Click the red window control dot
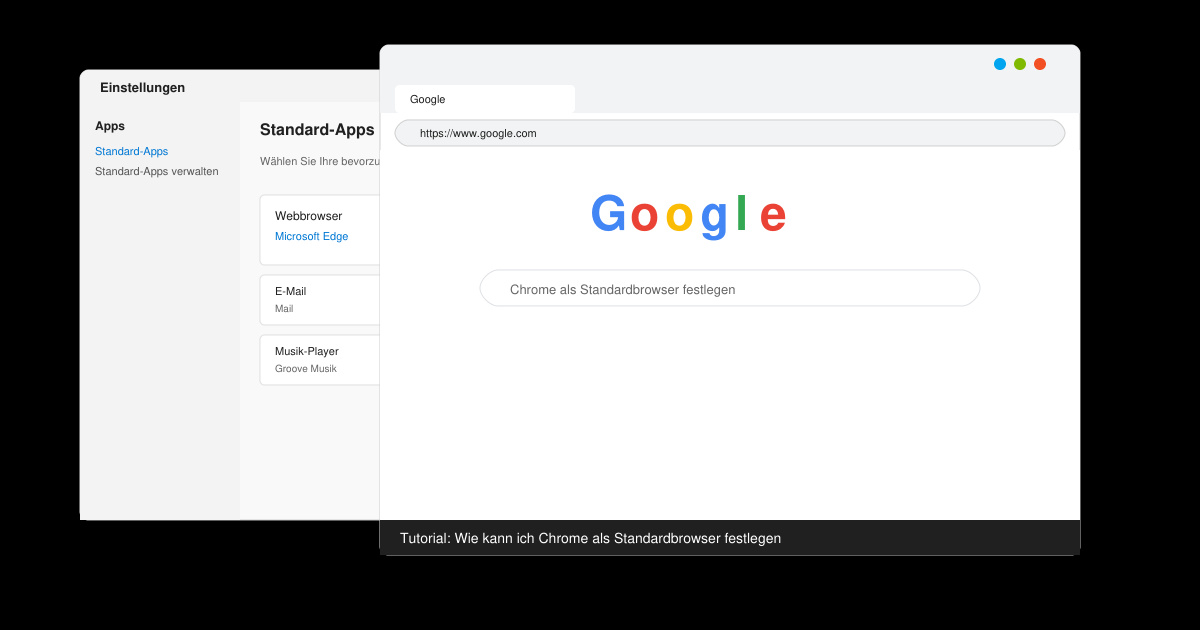This screenshot has width=1200, height=630. 1040,64
